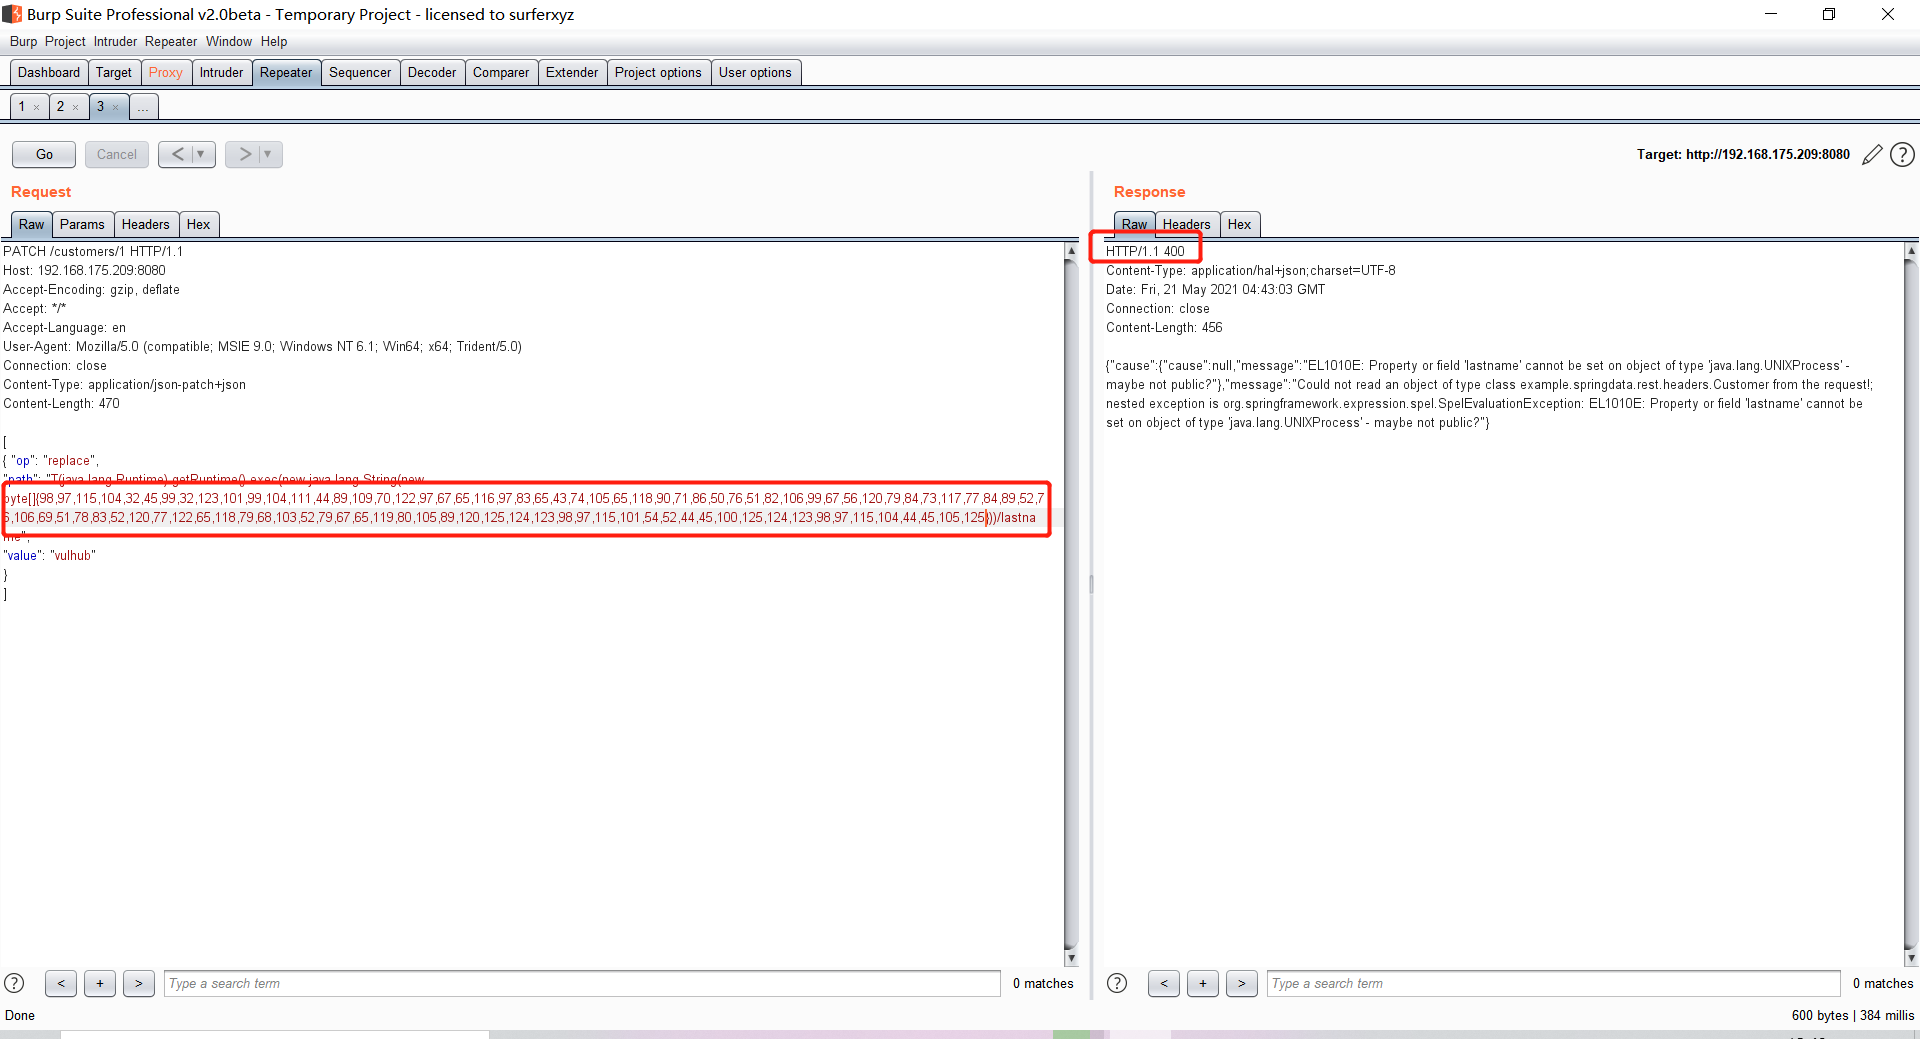1920x1039 pixels.
Task: Open response search help icon
Action: (x=1117, y=983)
